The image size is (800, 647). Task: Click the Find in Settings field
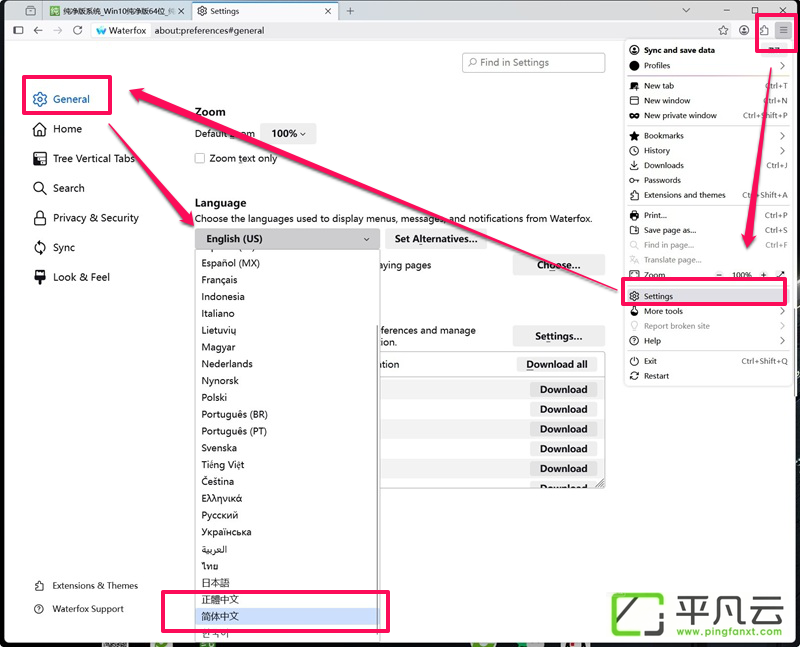pyautogui.click(x=533, y=62)
